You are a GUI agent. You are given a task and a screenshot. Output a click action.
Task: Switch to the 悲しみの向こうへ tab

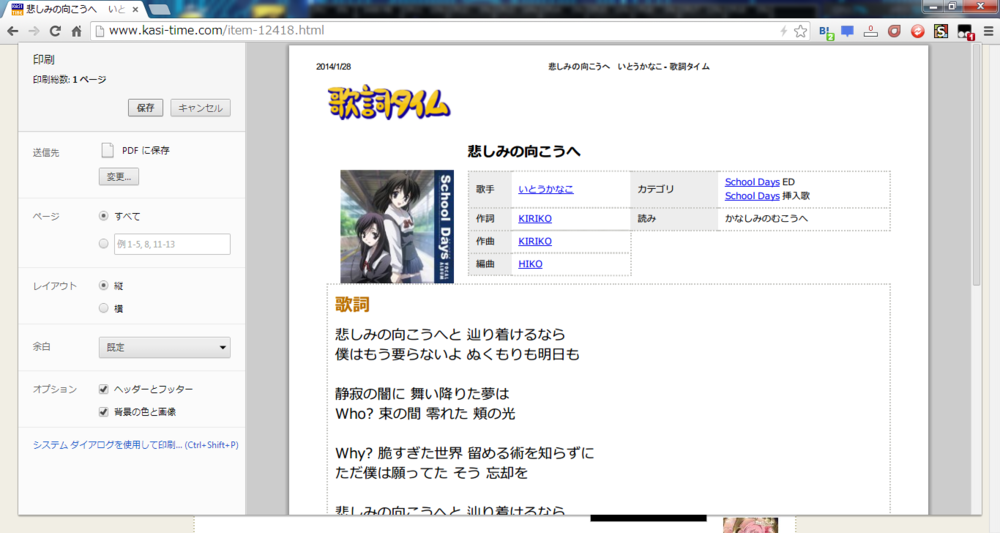point(73,10)
